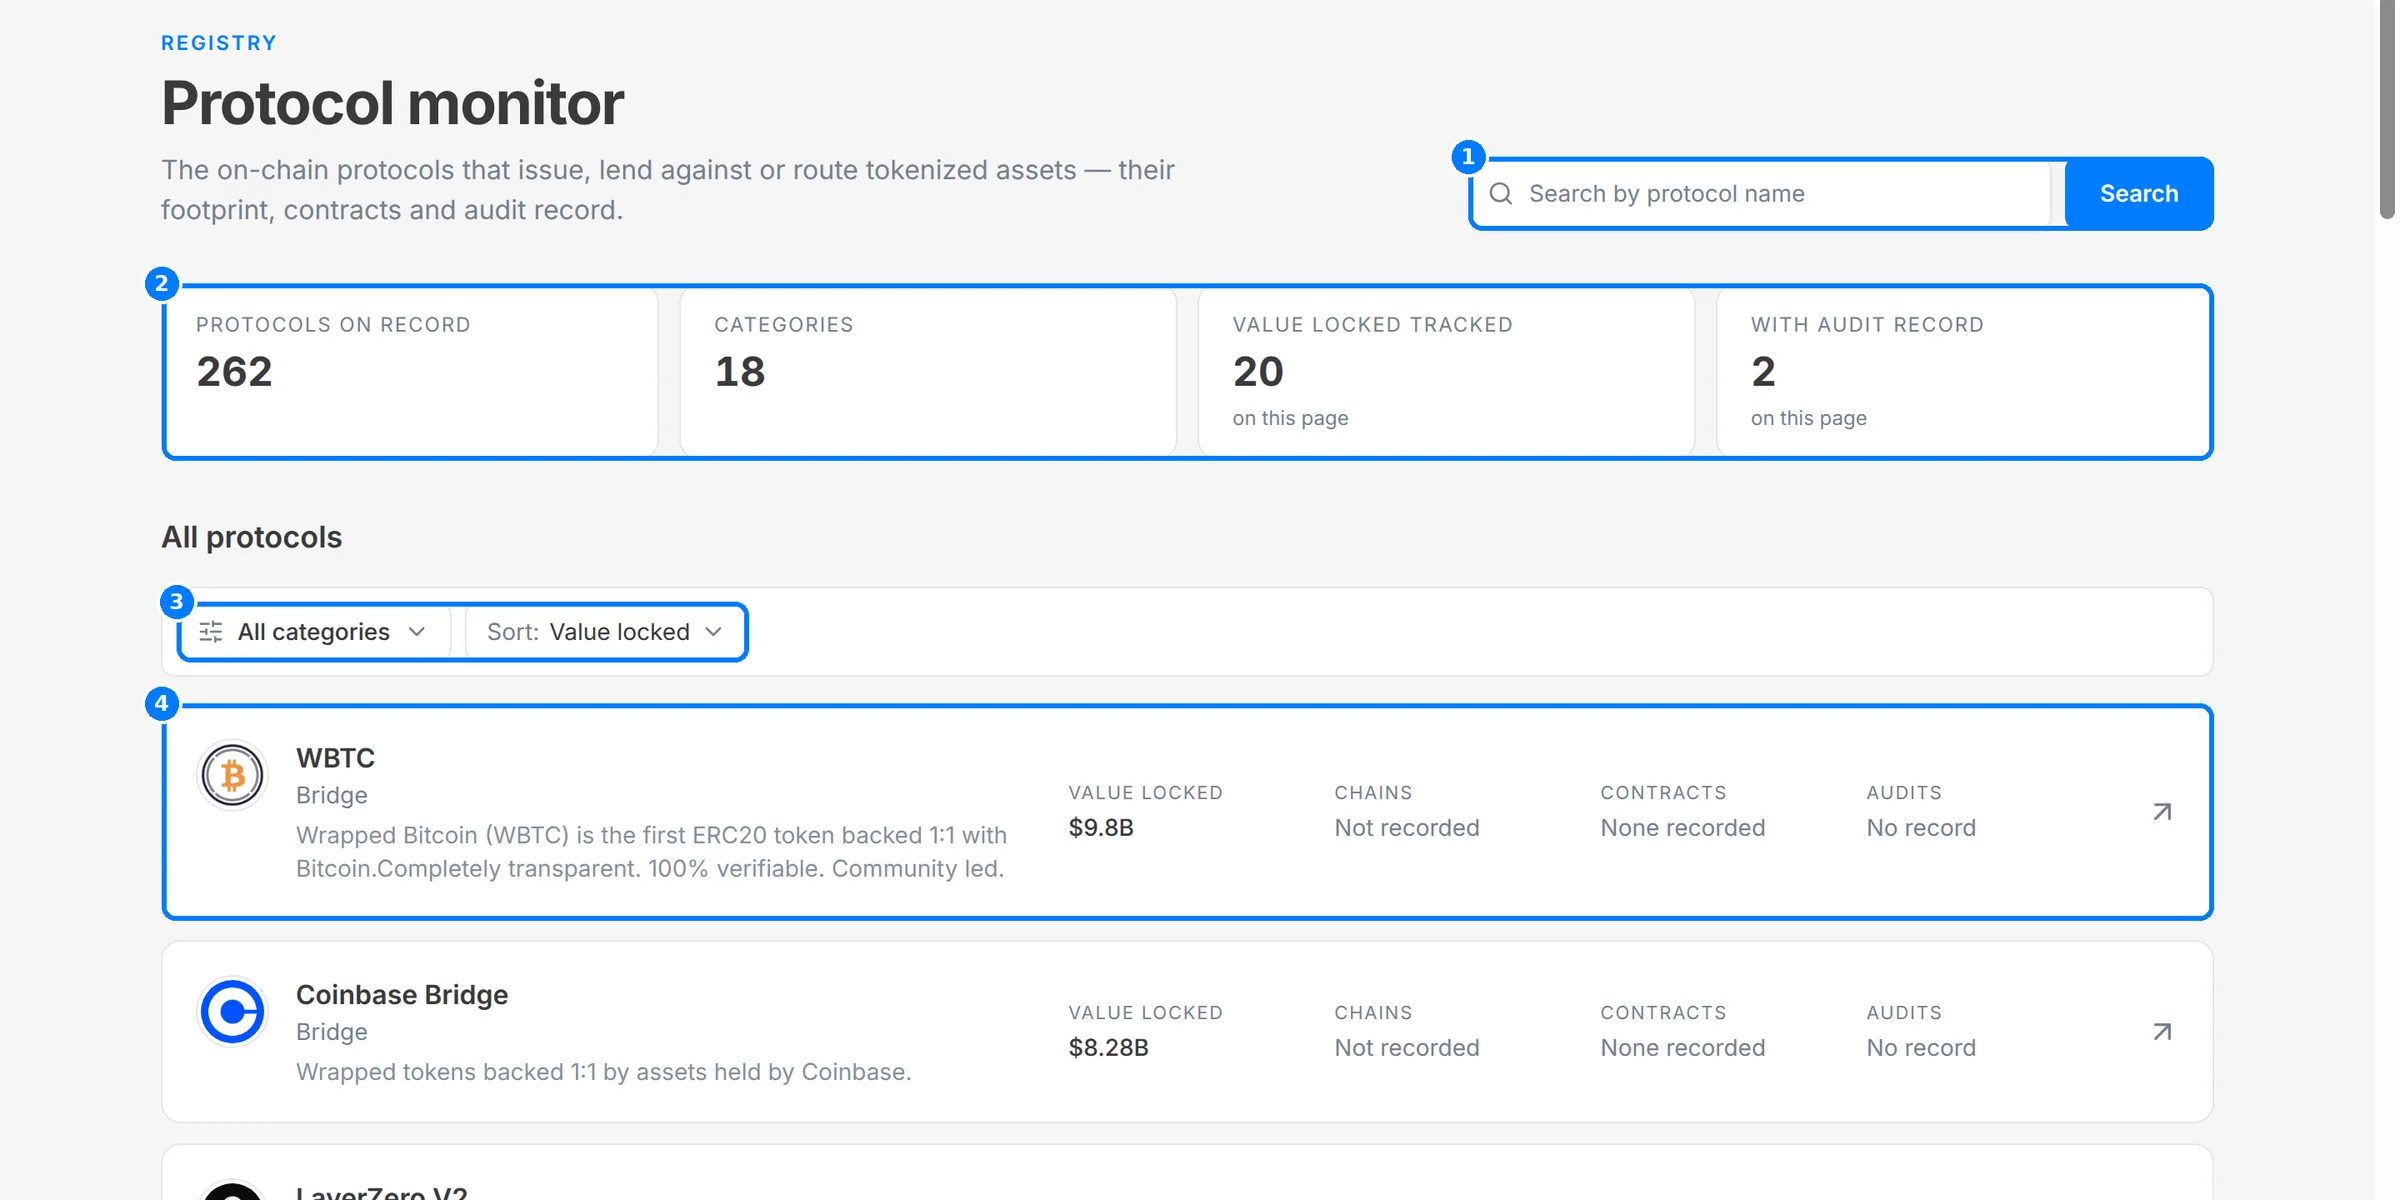Click the Protocols on record card
This screenshot has width=2400, height=1200.
point(410,372)
